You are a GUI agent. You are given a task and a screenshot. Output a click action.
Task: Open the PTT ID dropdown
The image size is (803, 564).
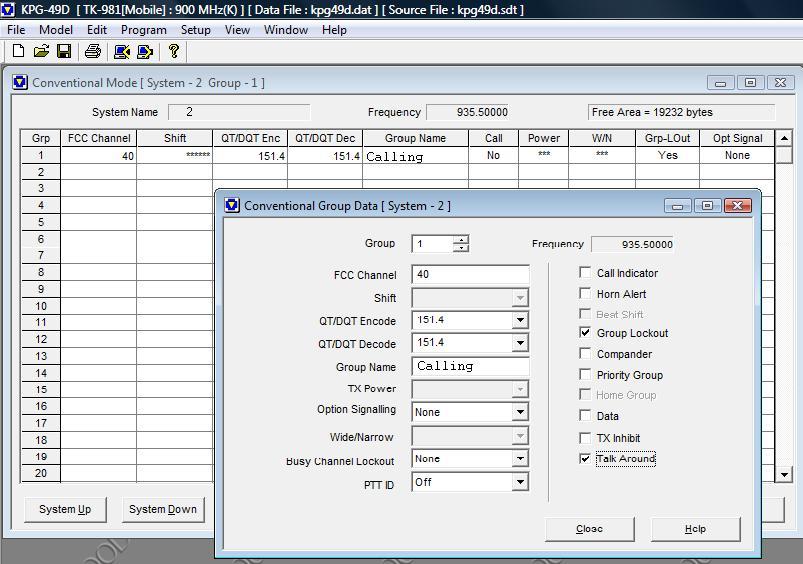[520, 482]
